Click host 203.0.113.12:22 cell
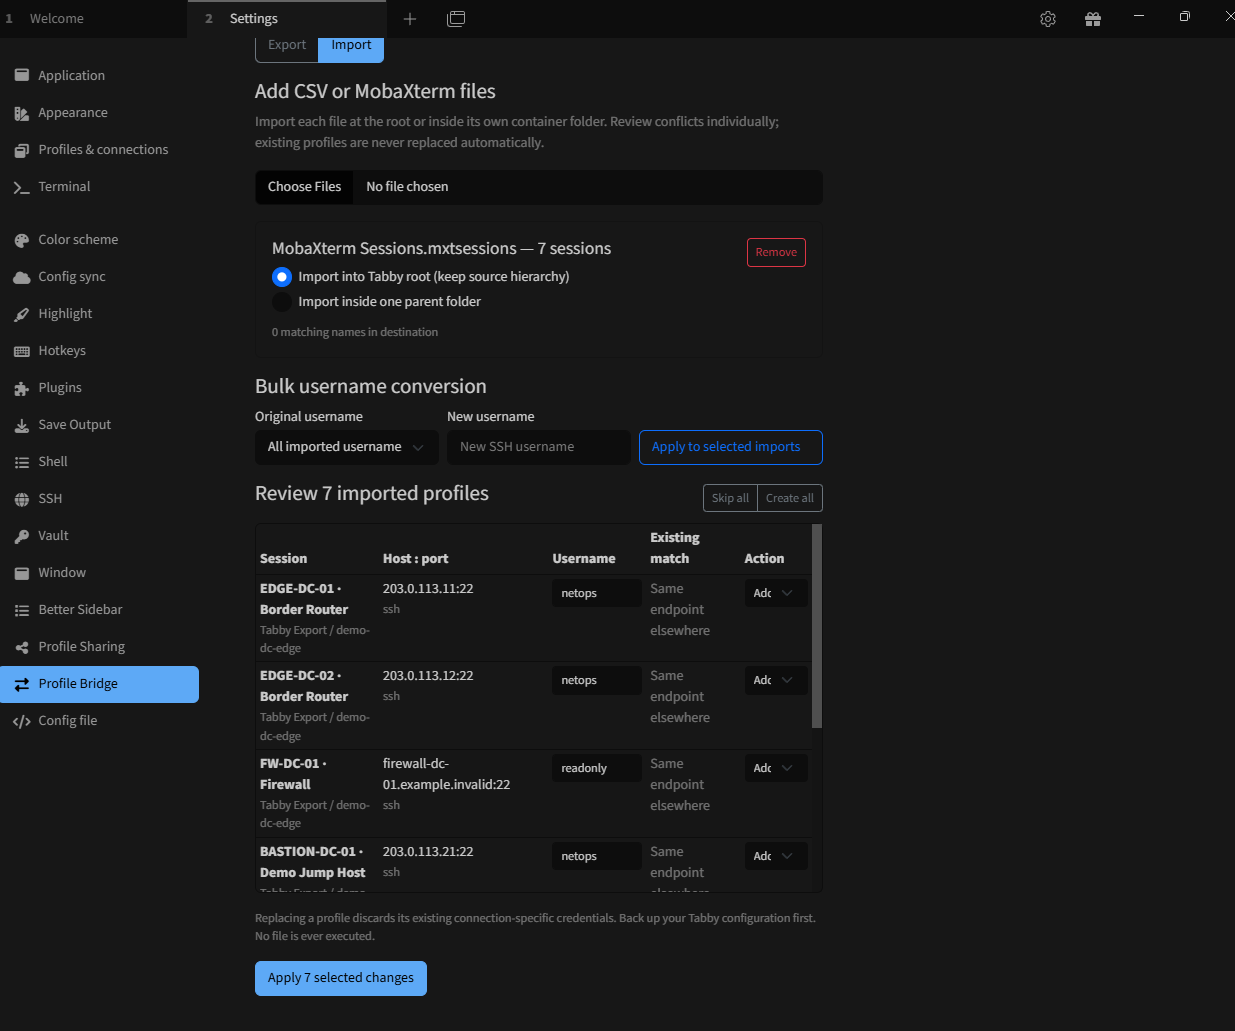1235x1031 pixels. [x=428, y=676]
